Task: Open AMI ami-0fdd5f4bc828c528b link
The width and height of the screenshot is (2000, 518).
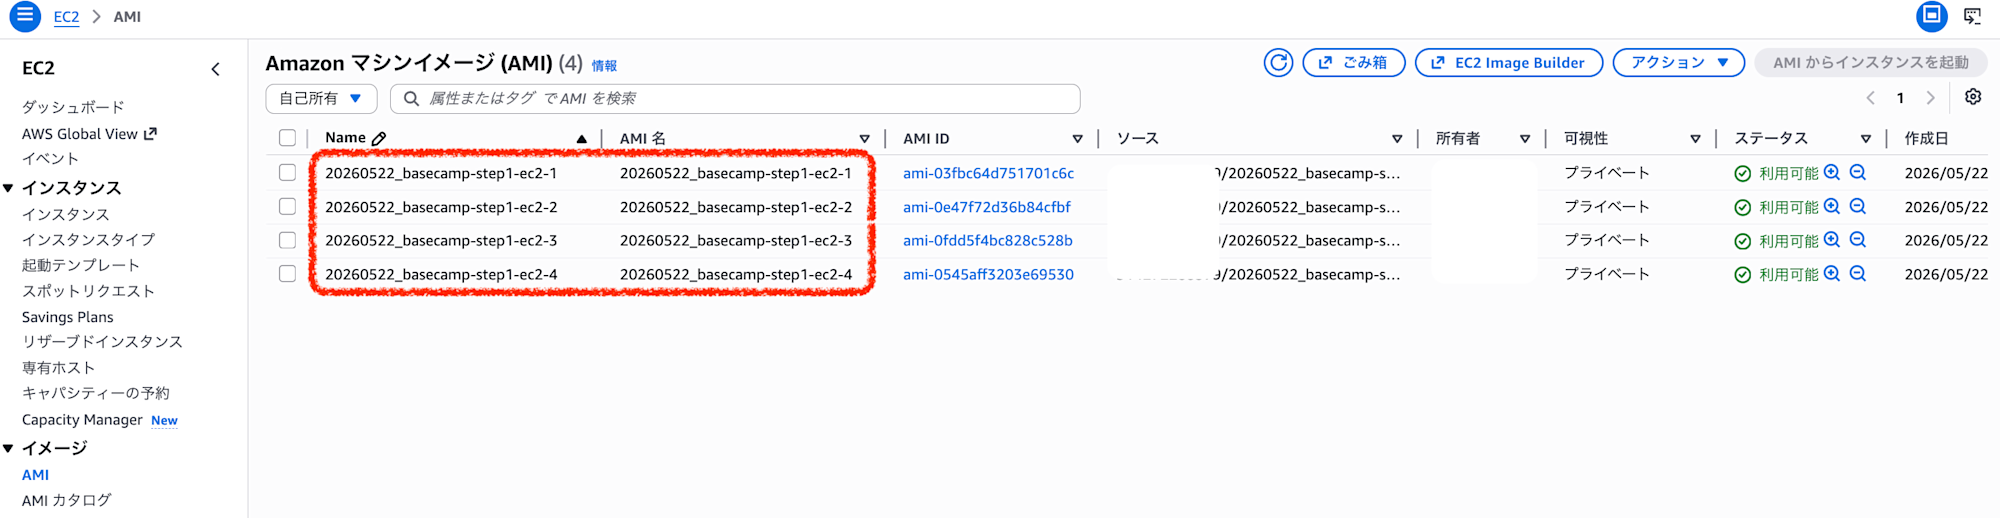Action: (x=988, y=240)
